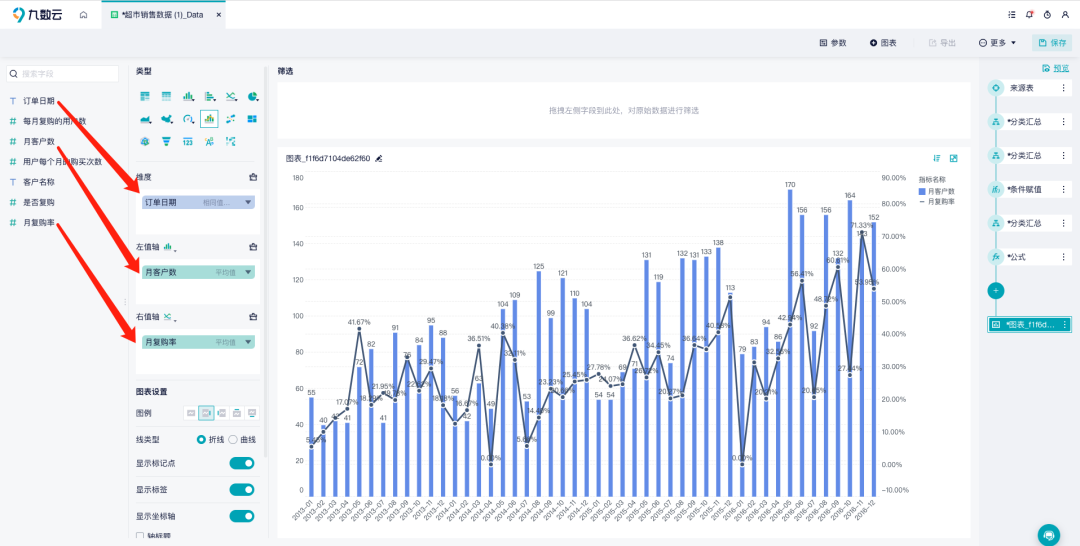Open options menu for 公式 step
Viewport: 1080px width, 546px height.
tap(1064, 257)
